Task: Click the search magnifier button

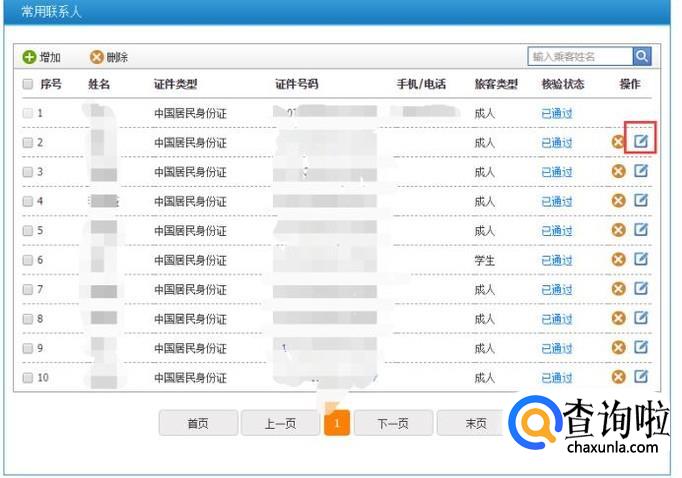Action: [642, 56]
